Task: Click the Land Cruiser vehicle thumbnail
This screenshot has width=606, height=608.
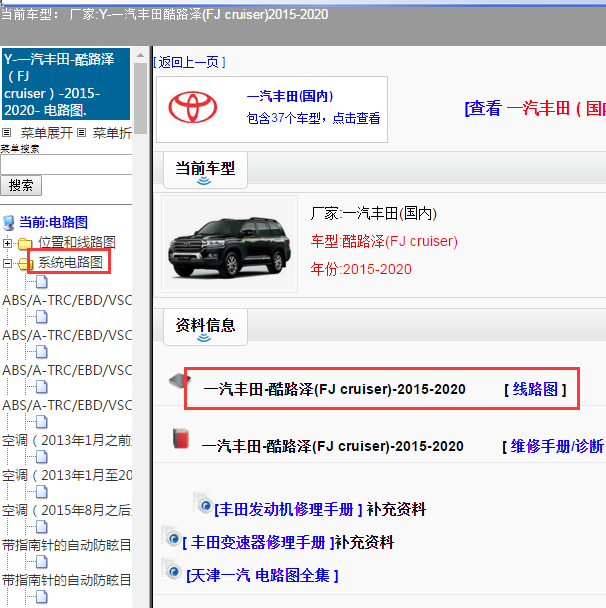Action: pyautogui.click(x=230, y=244)
